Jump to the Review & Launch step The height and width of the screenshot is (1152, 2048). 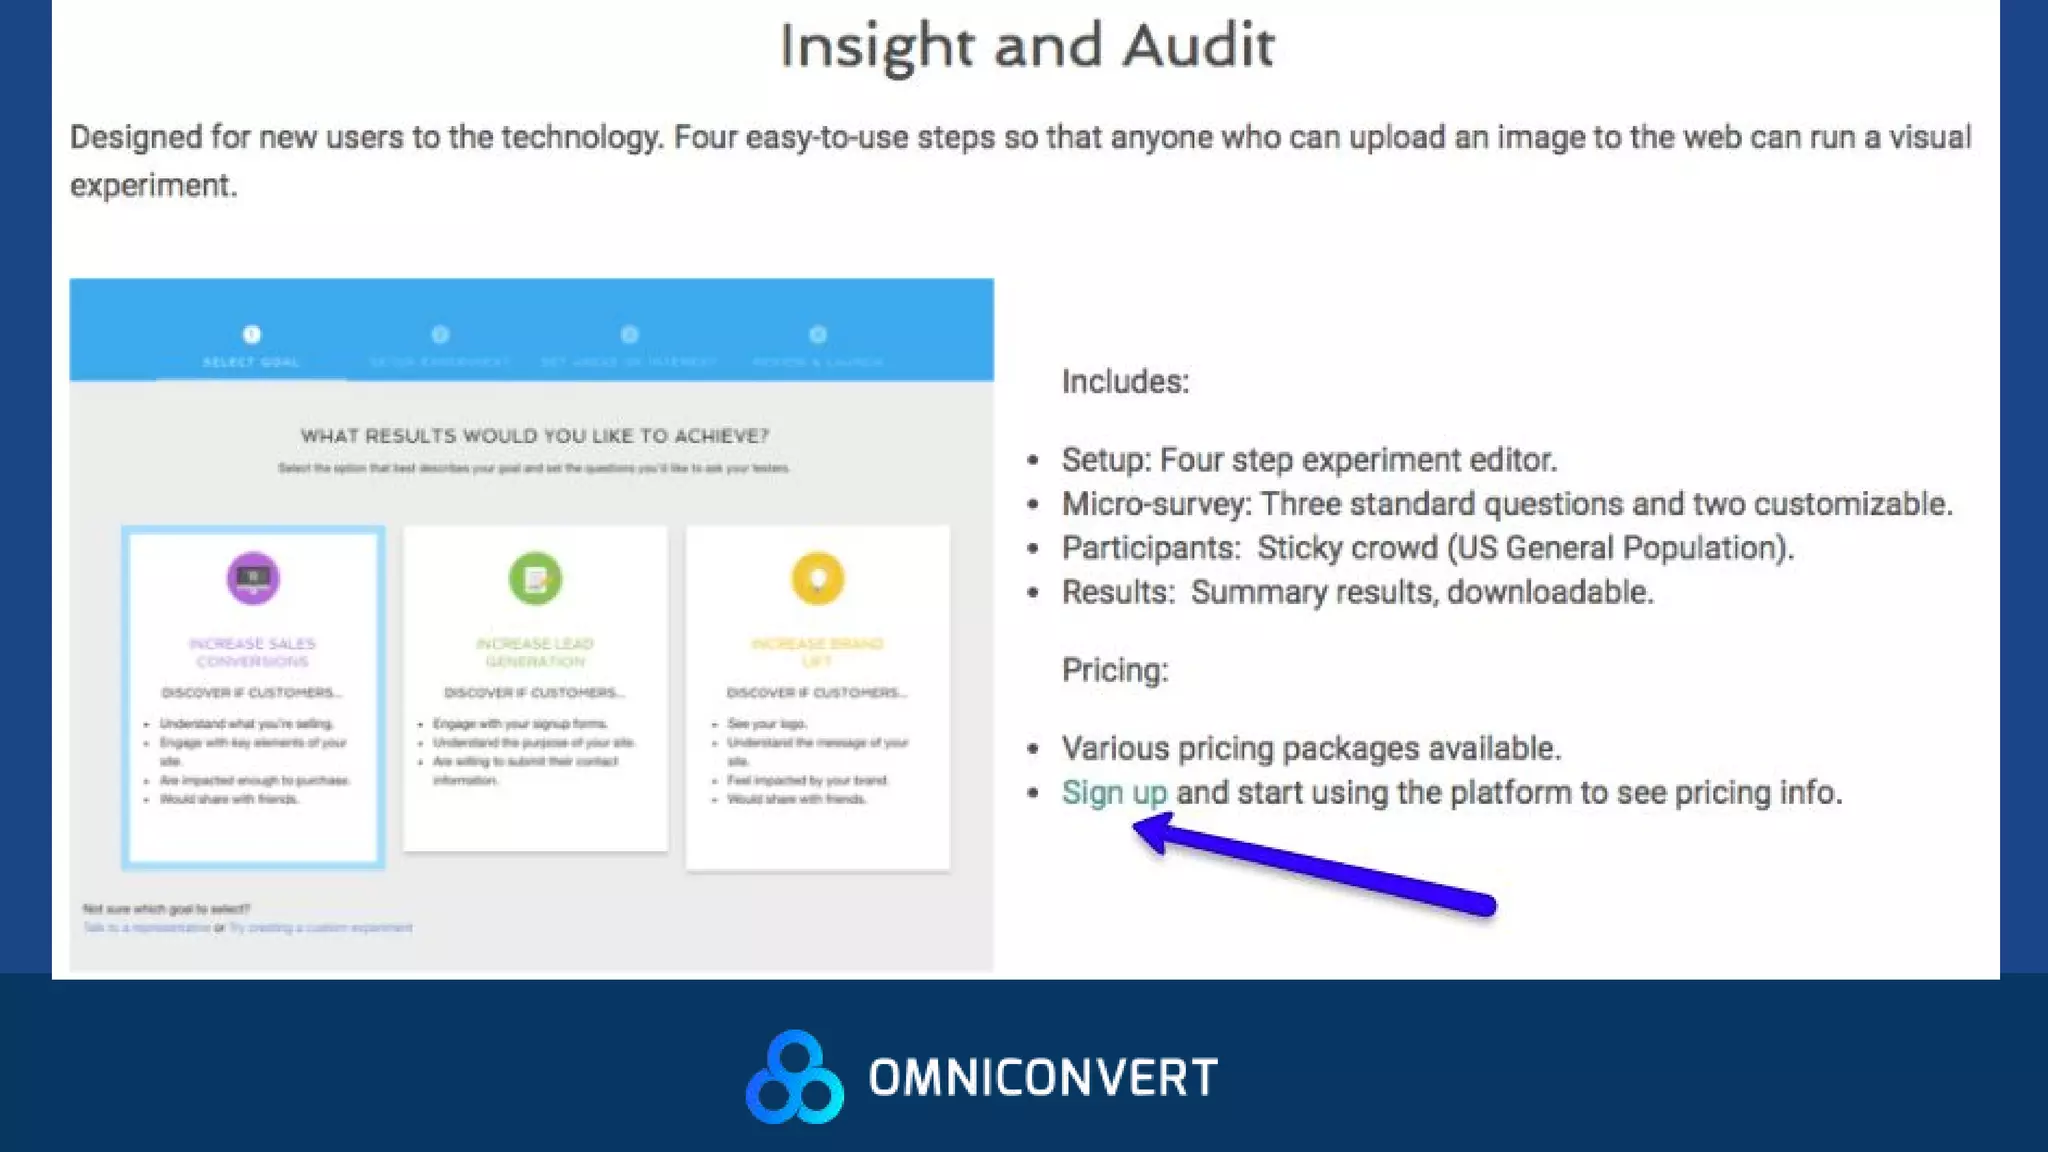[818, 362]
